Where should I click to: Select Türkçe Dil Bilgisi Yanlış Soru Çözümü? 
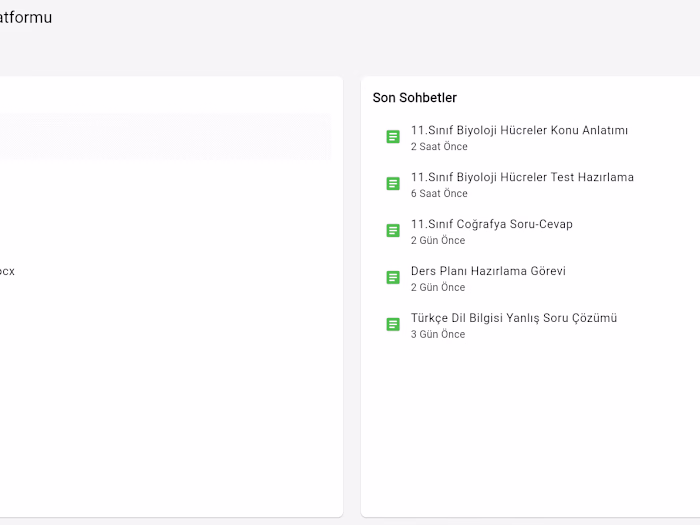pyautogui.click(x=513, y=319)
